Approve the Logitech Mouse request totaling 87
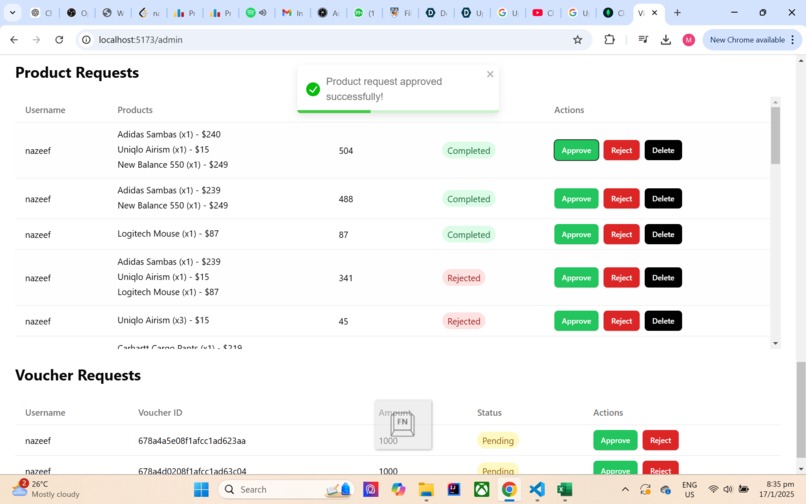This screenshot has width=806, height=504. (576, 234)
